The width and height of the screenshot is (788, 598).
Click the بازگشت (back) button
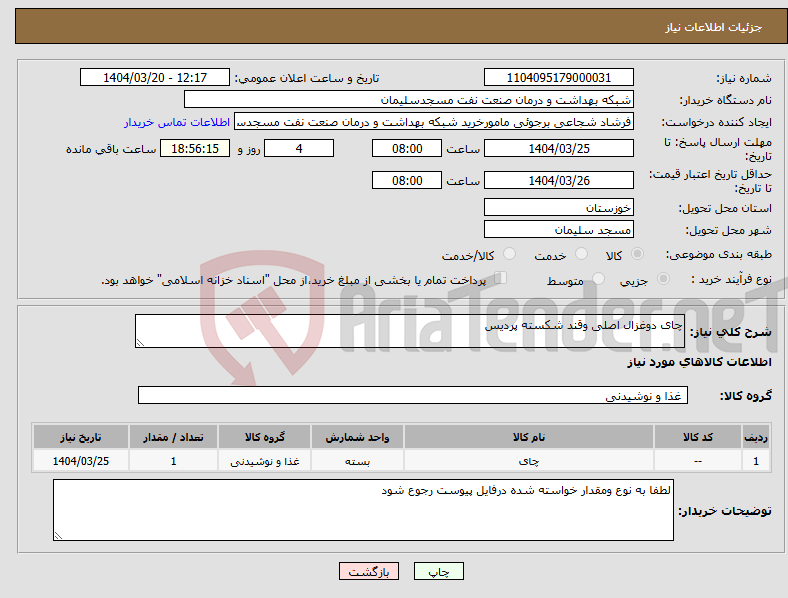click(x=369, y=571)
